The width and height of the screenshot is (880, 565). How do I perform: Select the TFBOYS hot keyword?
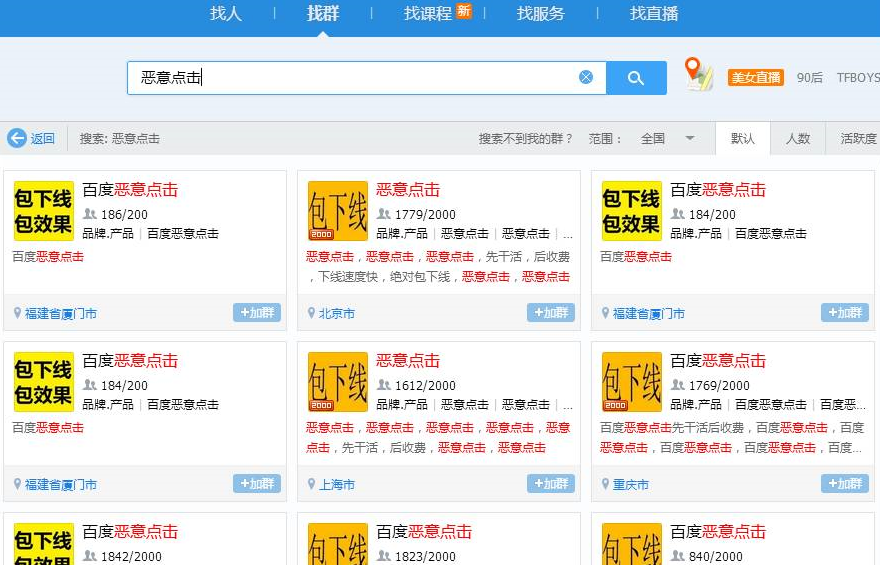(x=858, y=78)
